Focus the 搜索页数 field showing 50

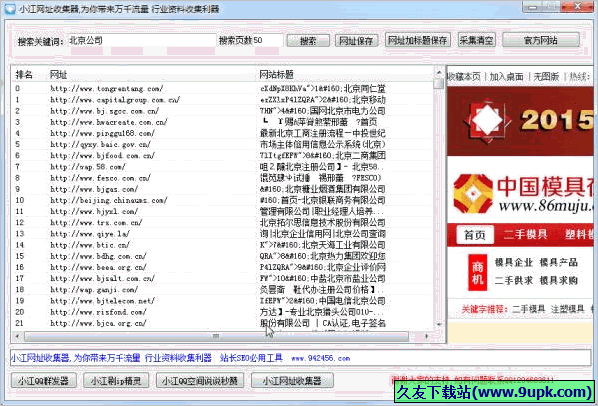pyautogui.click(x=268, y=40)
